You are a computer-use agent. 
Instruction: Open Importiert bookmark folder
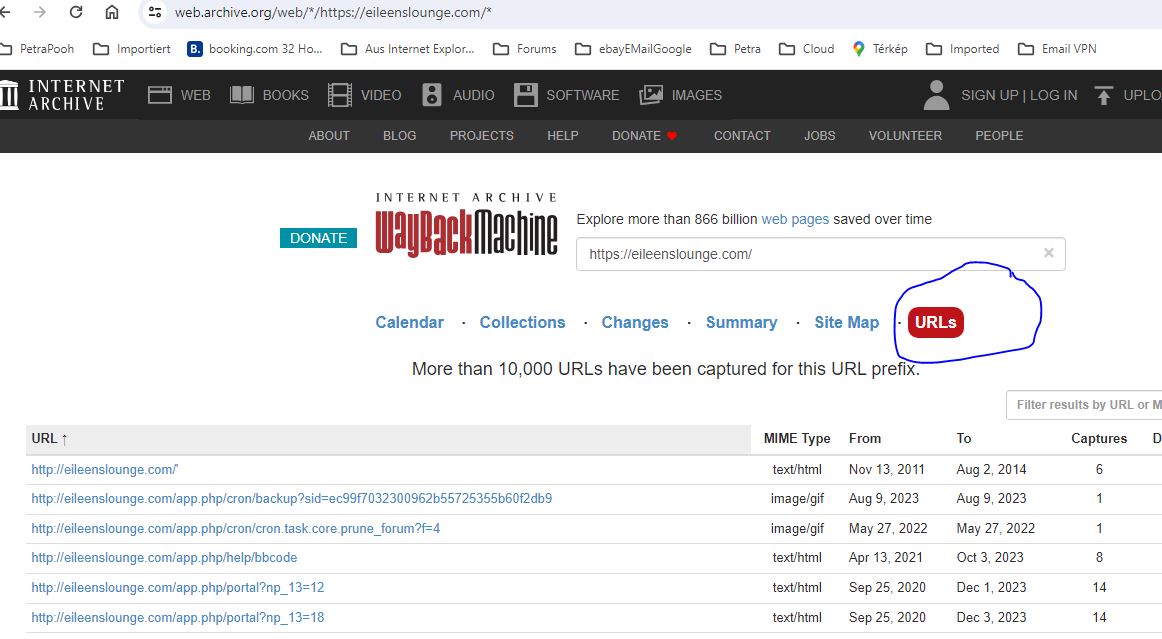tap(131, 49)
